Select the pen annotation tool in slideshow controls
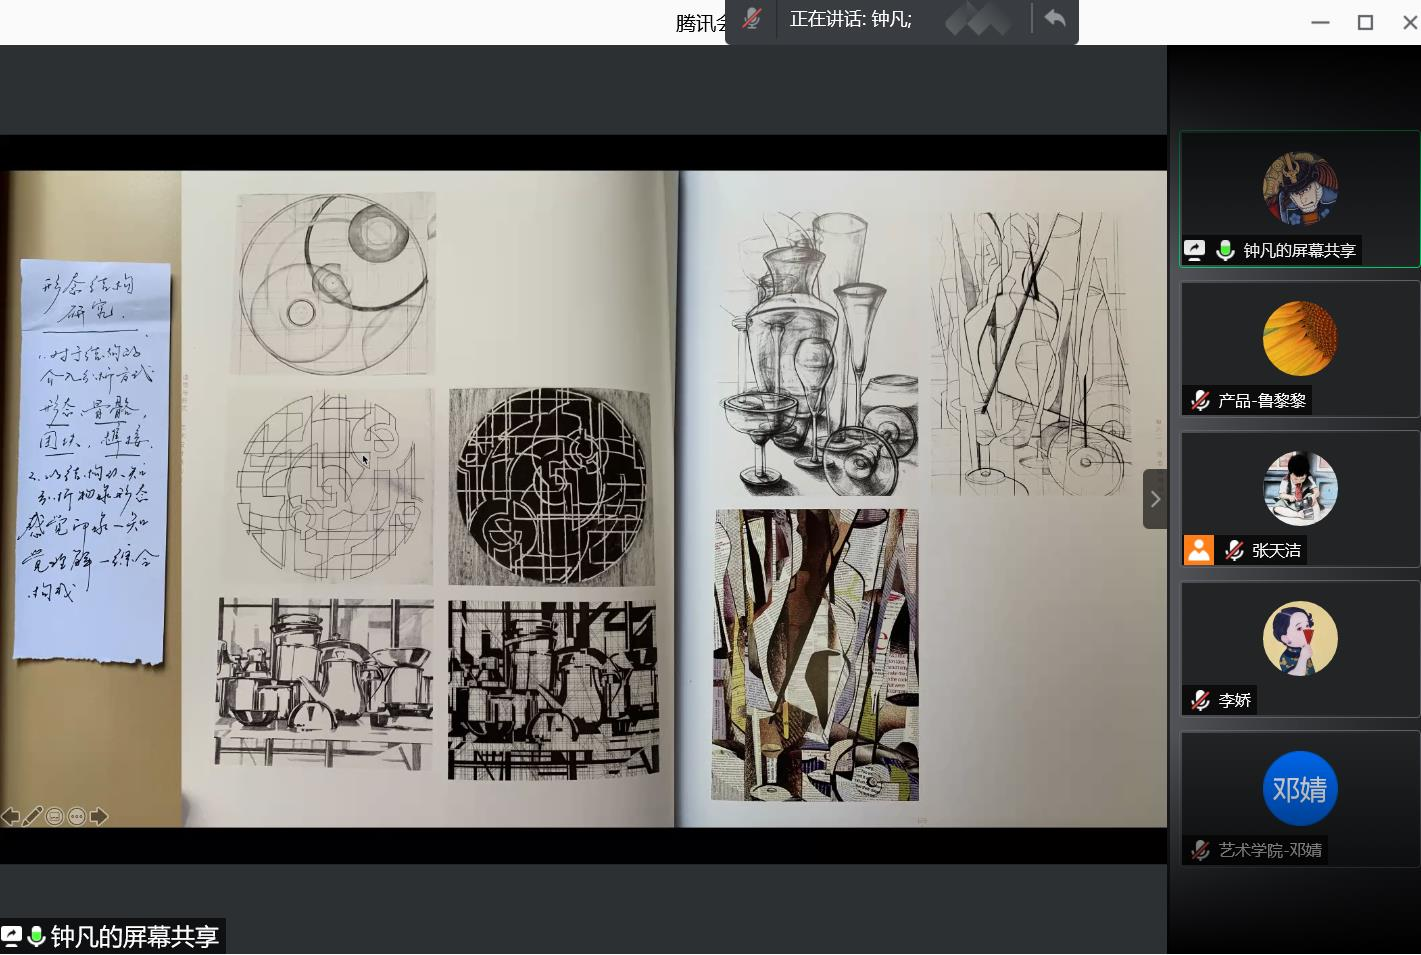Viewport: 1421px width, 955px height. tap(32, 817)
